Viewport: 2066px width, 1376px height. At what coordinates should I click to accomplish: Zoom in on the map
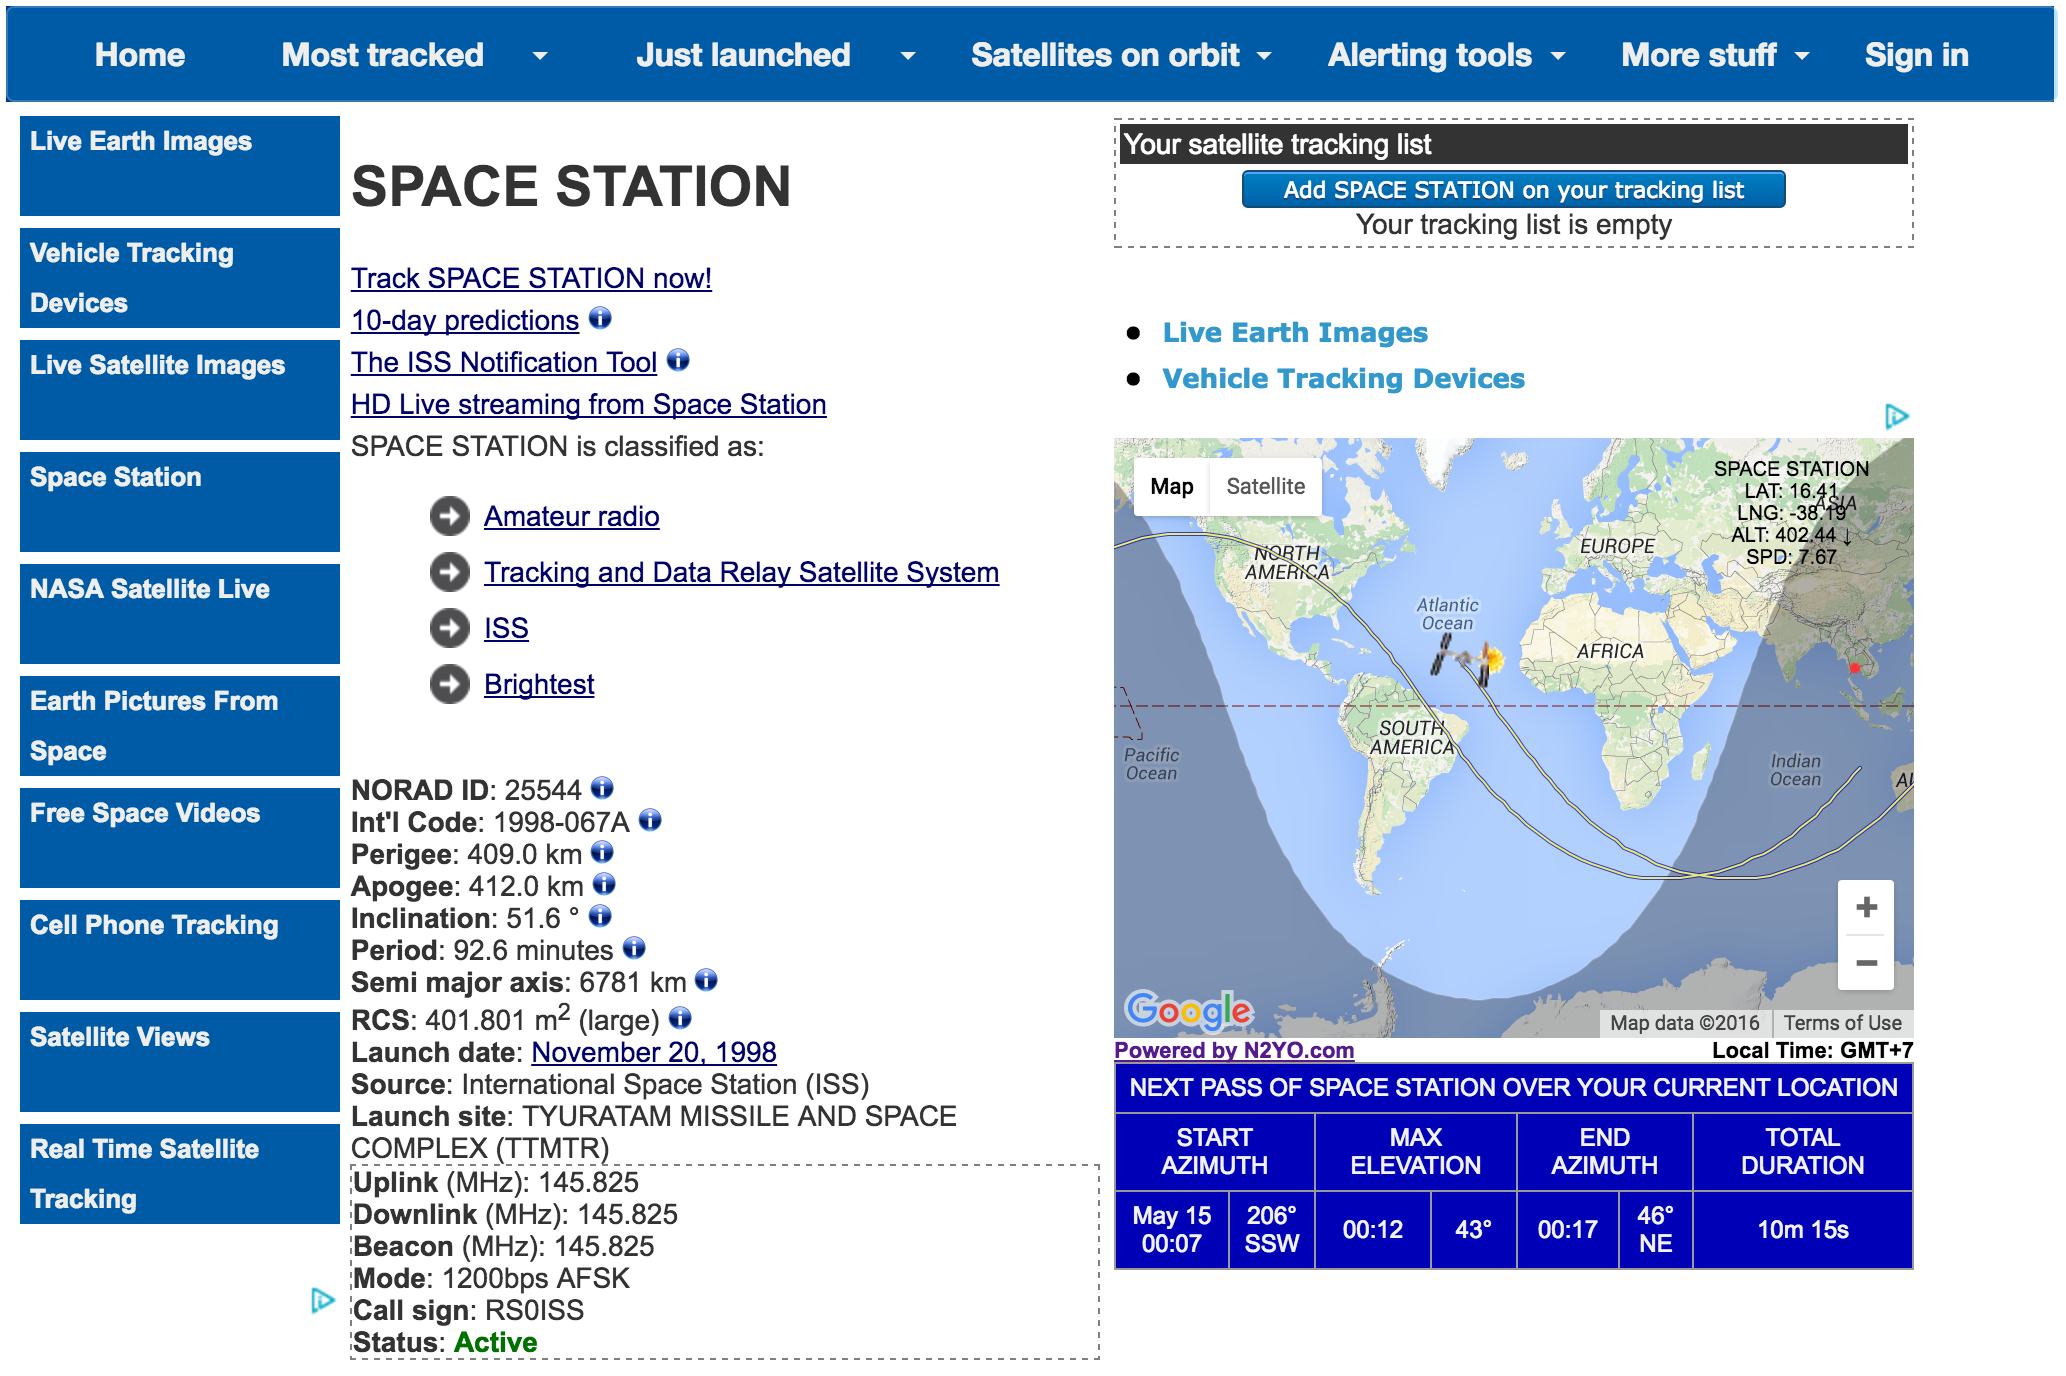point(1866,908)
